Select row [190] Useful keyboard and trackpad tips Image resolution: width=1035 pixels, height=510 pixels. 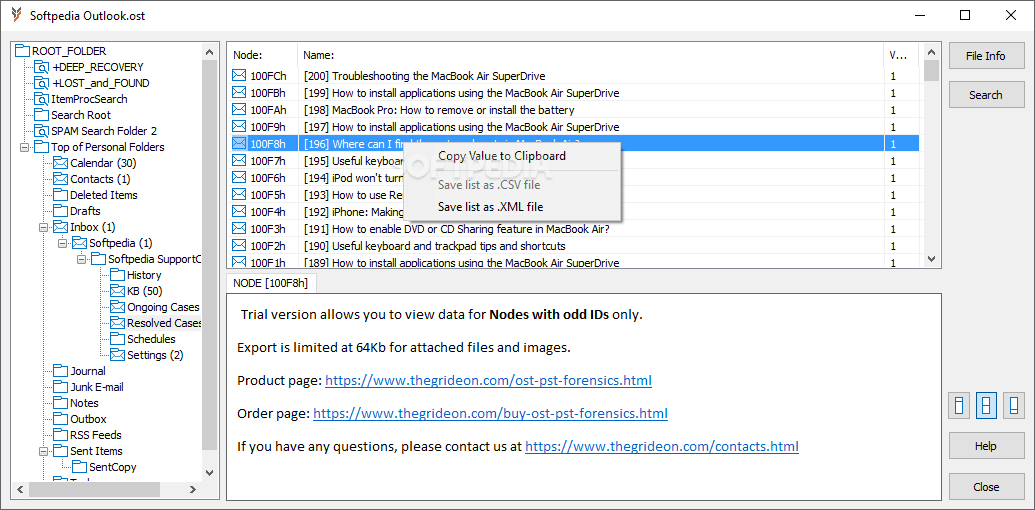click(x=574, y=246)
